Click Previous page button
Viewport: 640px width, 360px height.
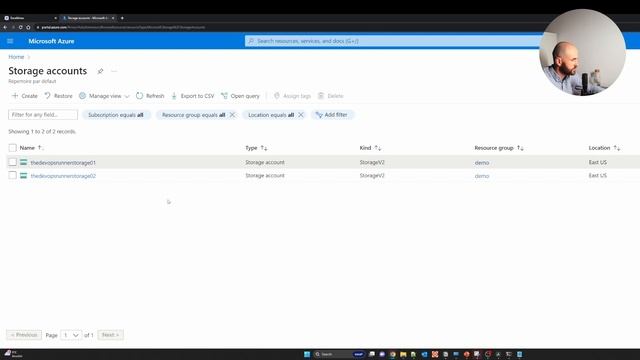[x=24, y=335]
